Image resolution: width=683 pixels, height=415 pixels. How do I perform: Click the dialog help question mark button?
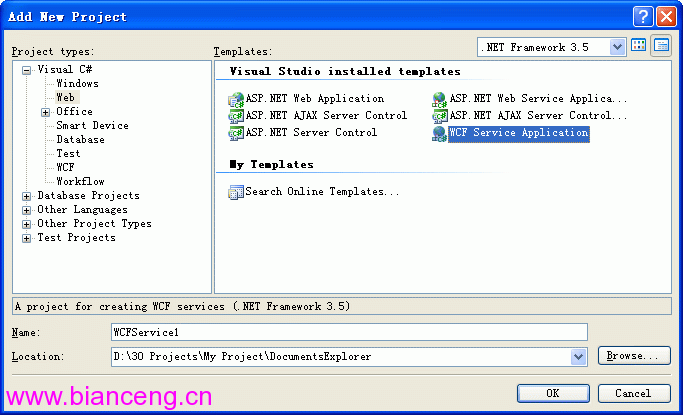pyautogui.click(x=643, y=17)
